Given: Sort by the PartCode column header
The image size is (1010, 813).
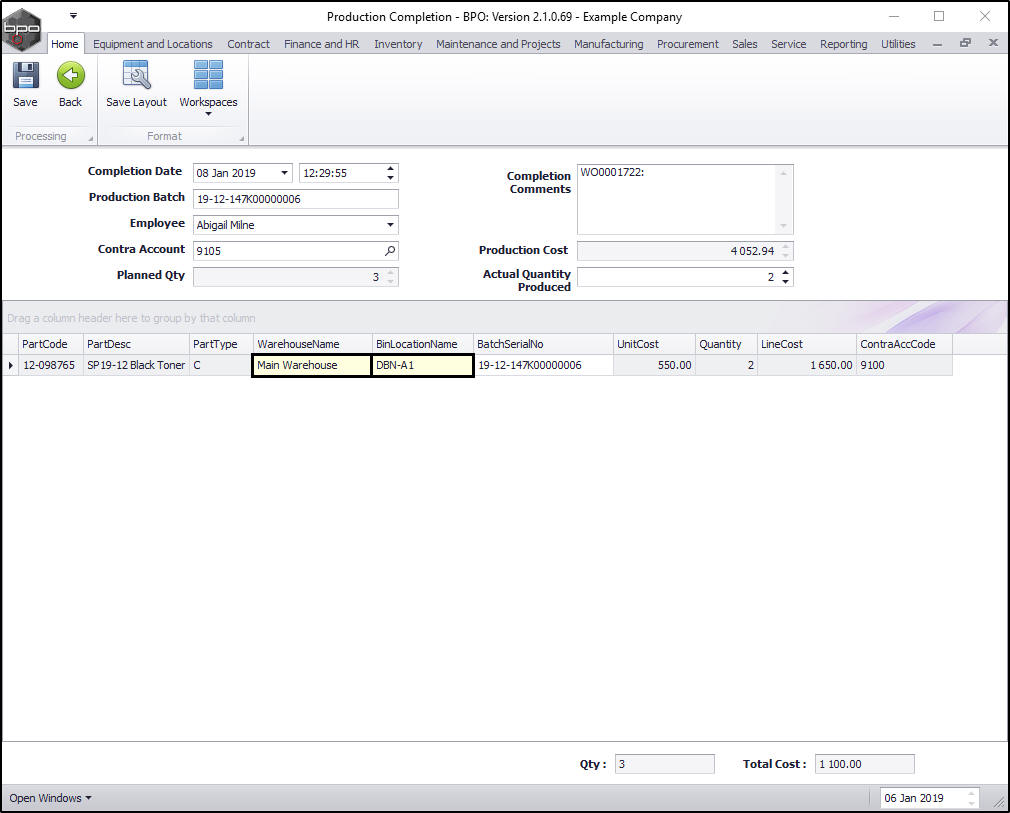Looking at the screenshot, I should coord(51,344).
